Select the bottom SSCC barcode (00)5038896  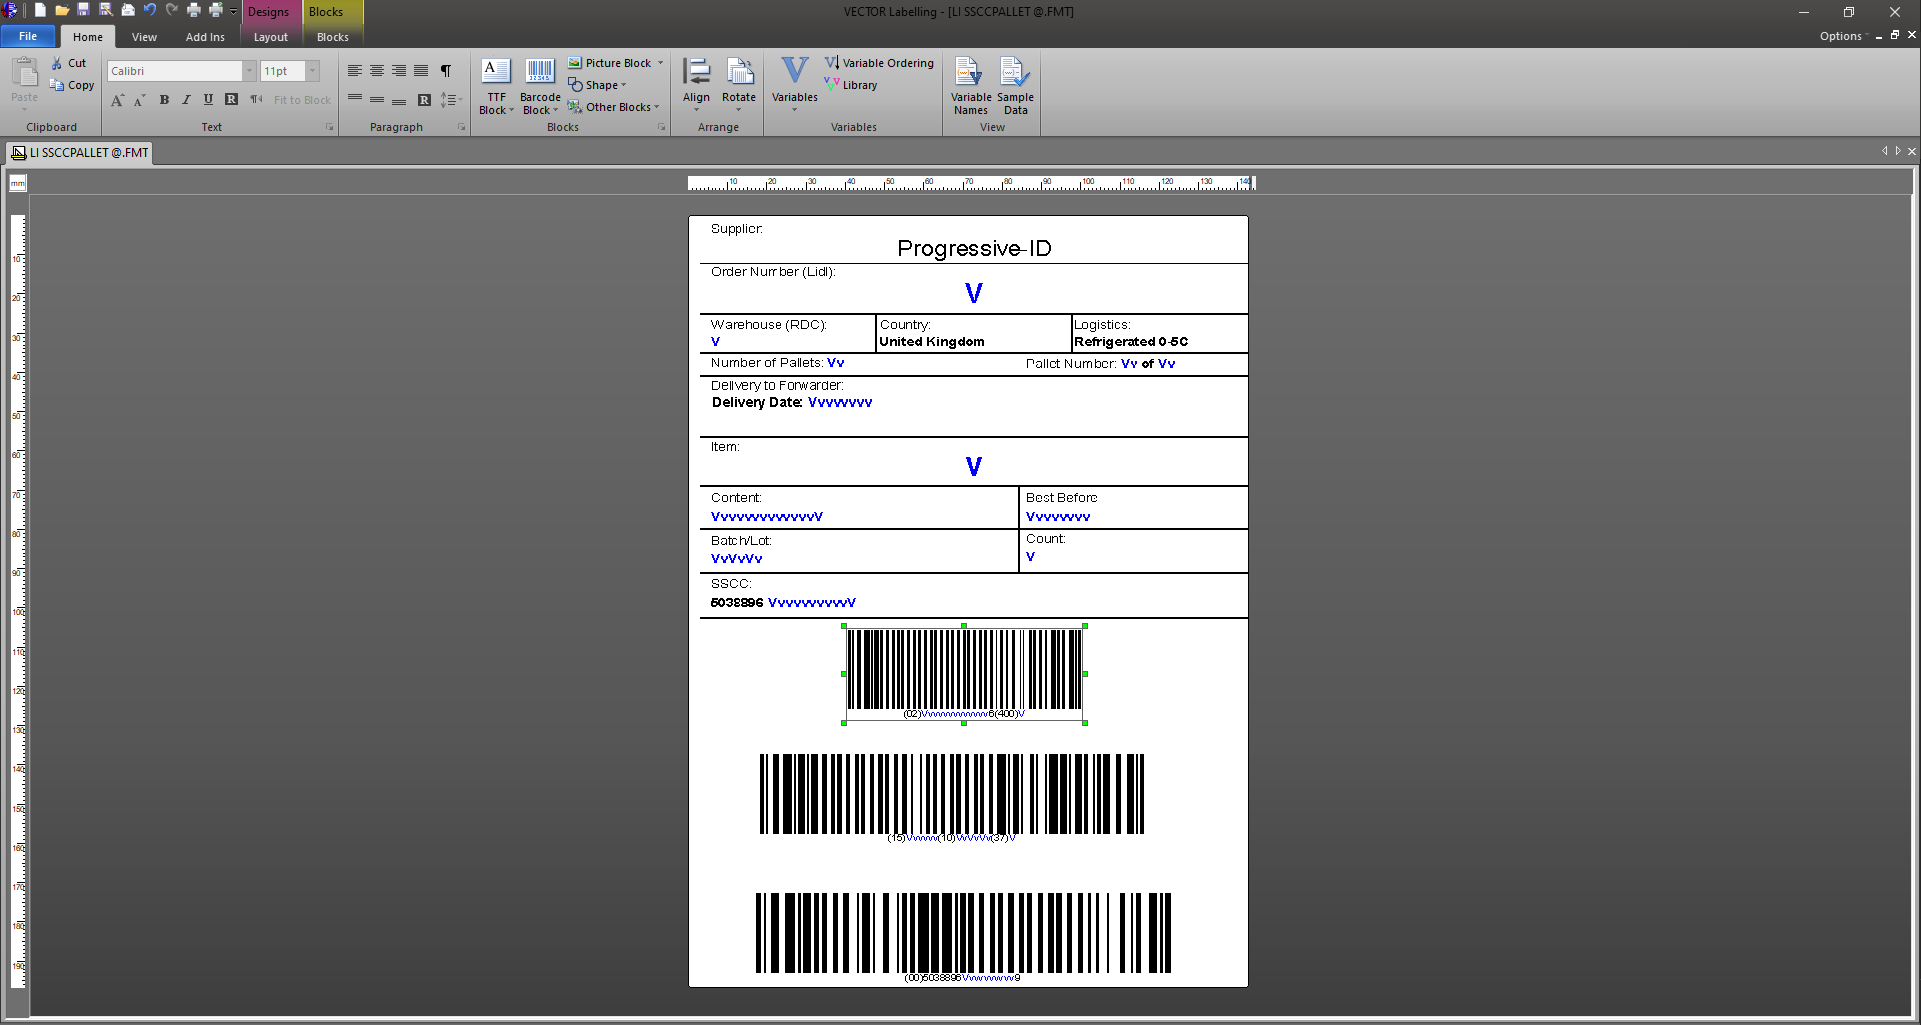963,938
